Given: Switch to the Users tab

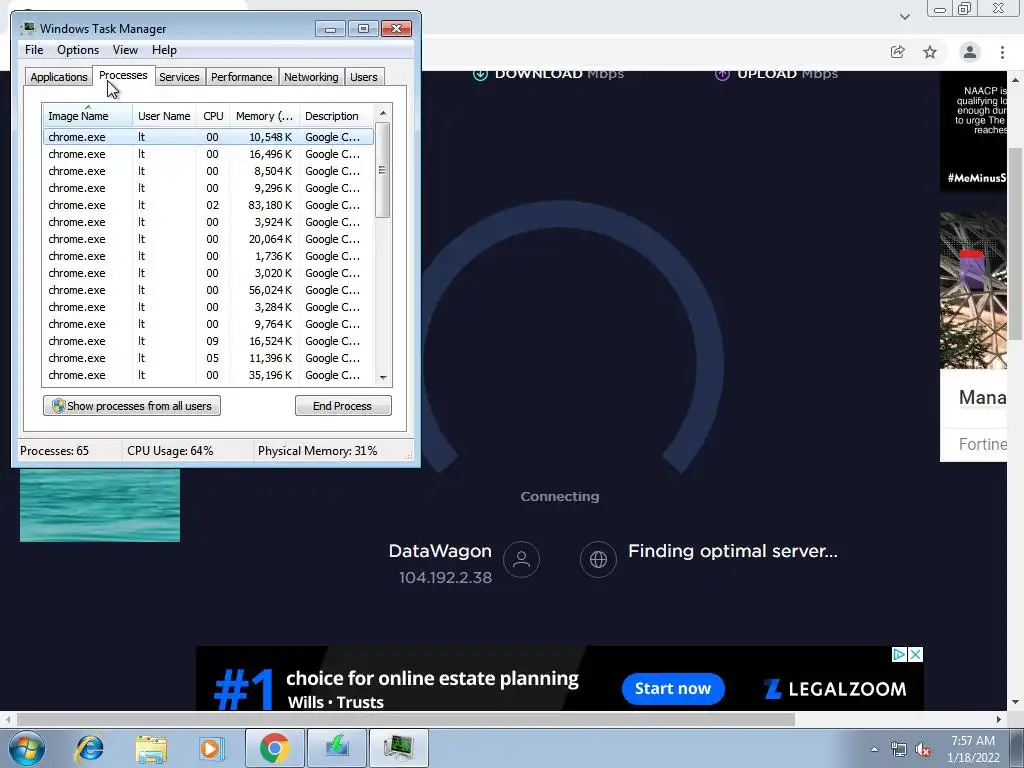Looking at the screenshot, I should pyautogui.click(x=364, y=77).
